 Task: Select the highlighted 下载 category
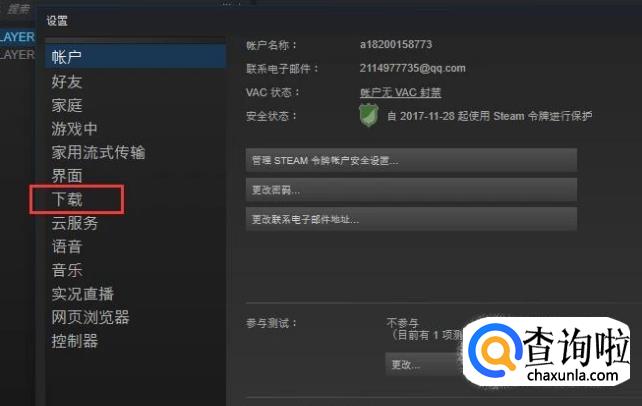pos(77,199)
